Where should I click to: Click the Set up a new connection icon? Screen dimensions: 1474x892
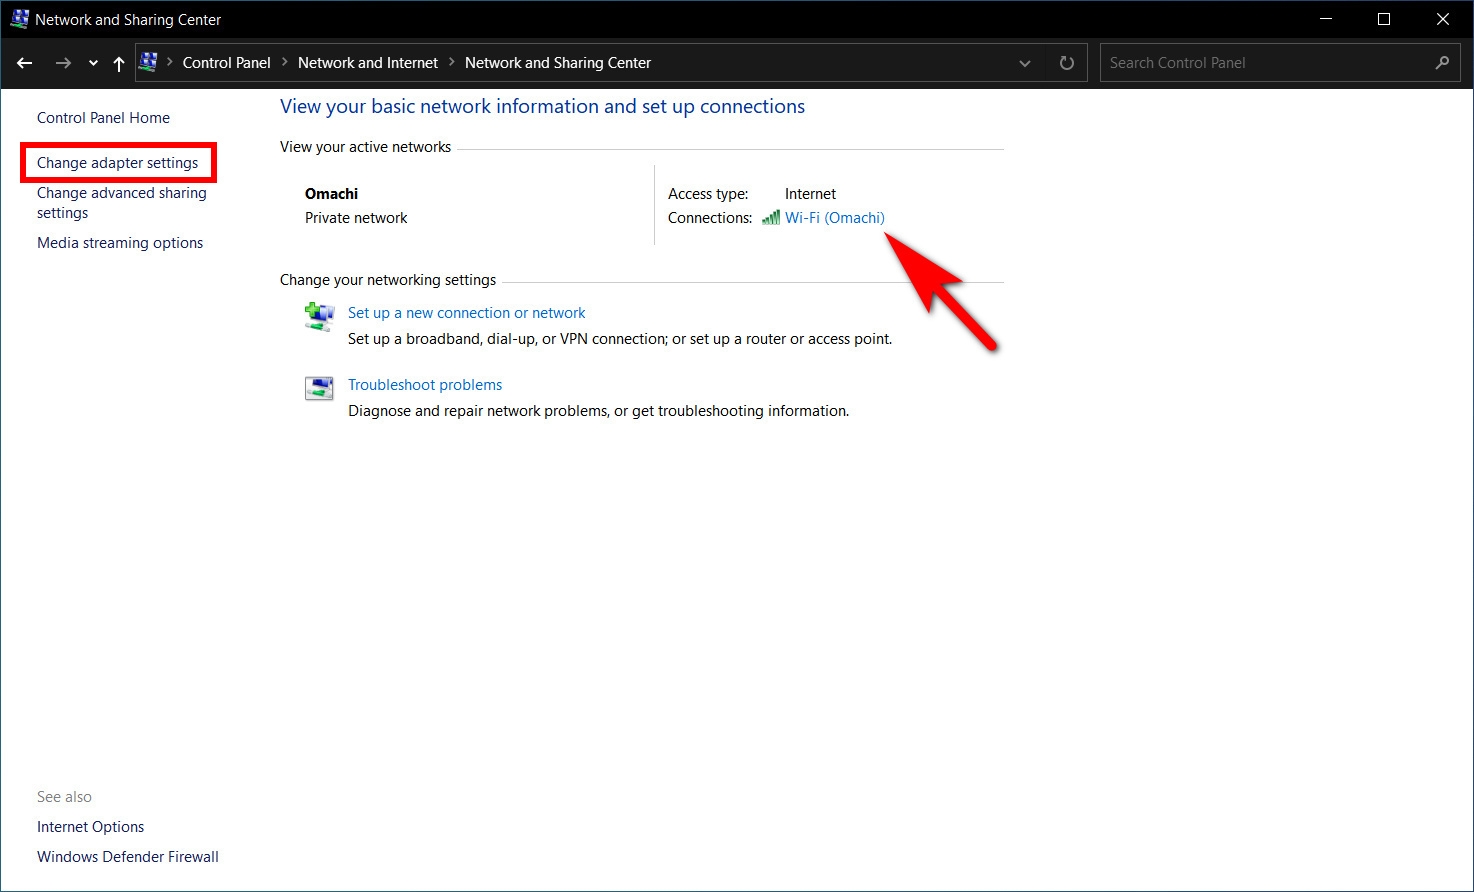319,317
